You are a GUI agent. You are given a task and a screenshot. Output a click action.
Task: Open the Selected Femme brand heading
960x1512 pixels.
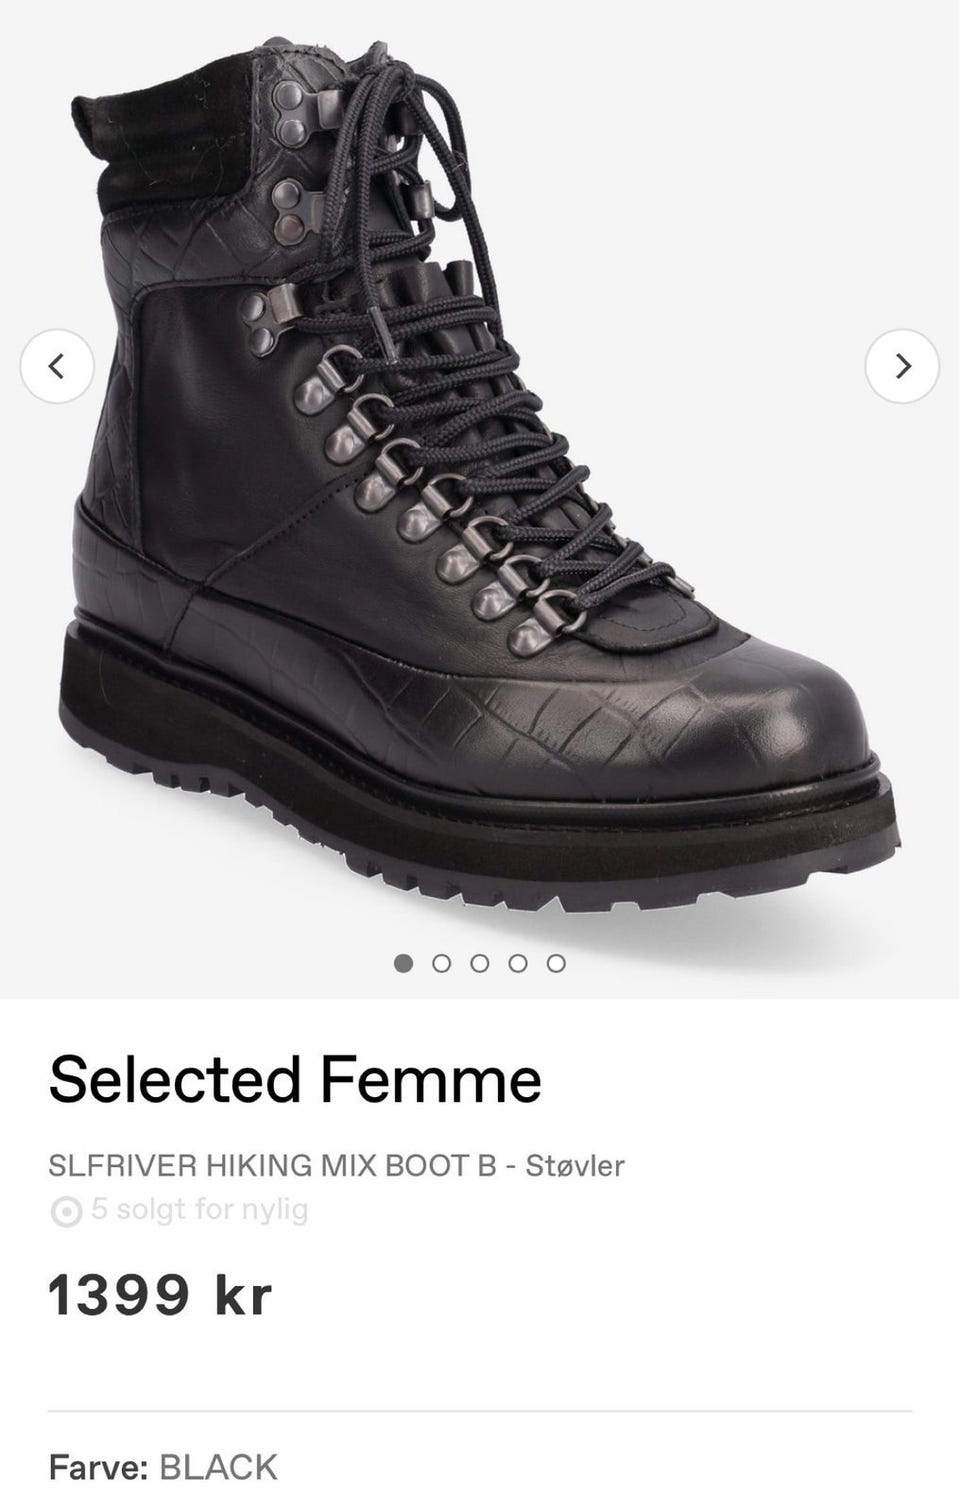tap(295, 1079)
